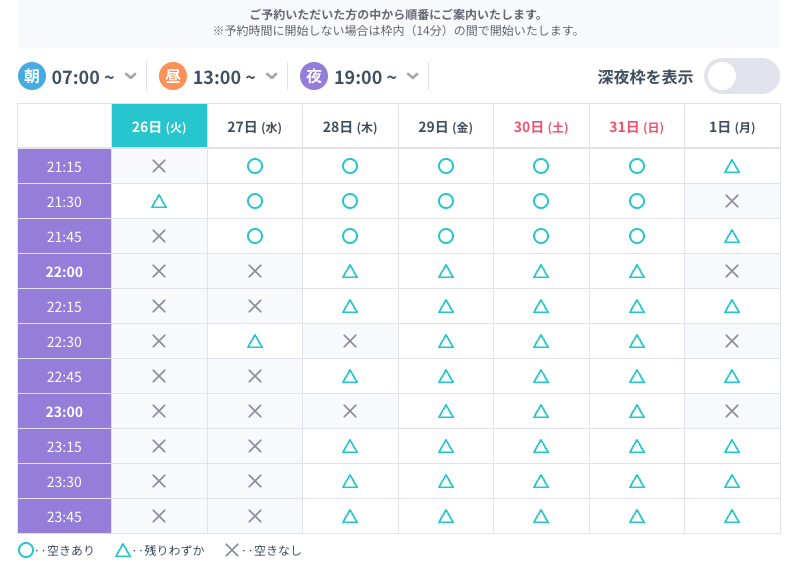This screenshot has height=580, width=800.
Task: Switch to the 26日 (火) column header
Action: [159, 127]
